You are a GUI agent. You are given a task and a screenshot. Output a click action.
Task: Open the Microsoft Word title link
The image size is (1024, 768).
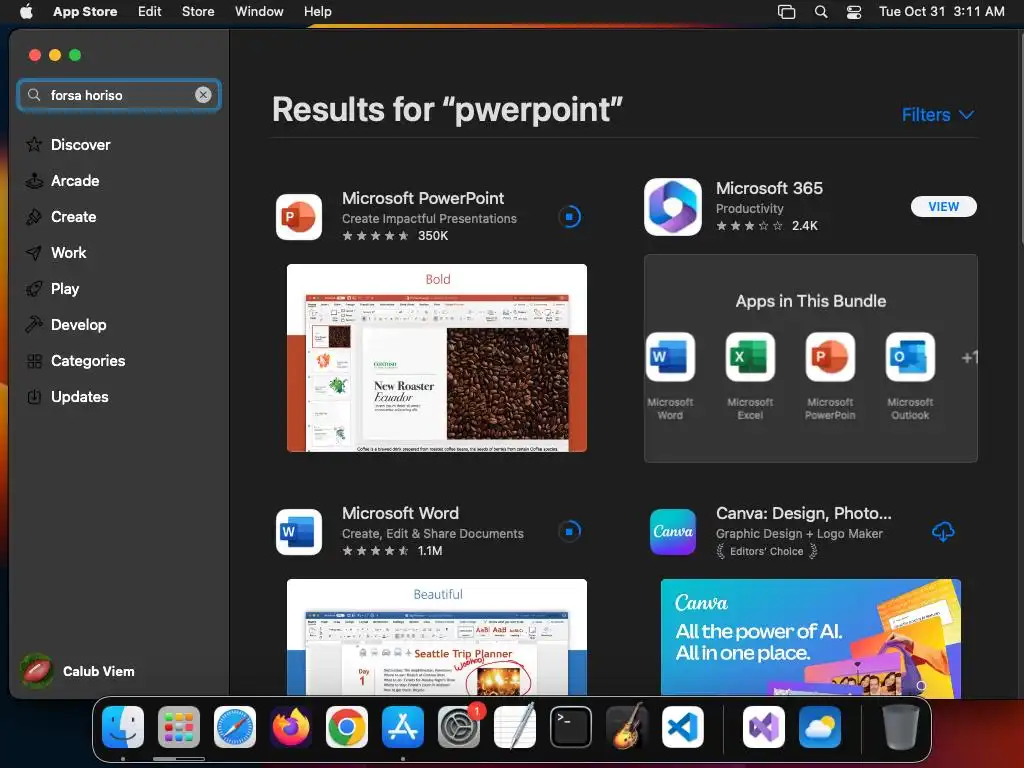[x=400, y=513]
